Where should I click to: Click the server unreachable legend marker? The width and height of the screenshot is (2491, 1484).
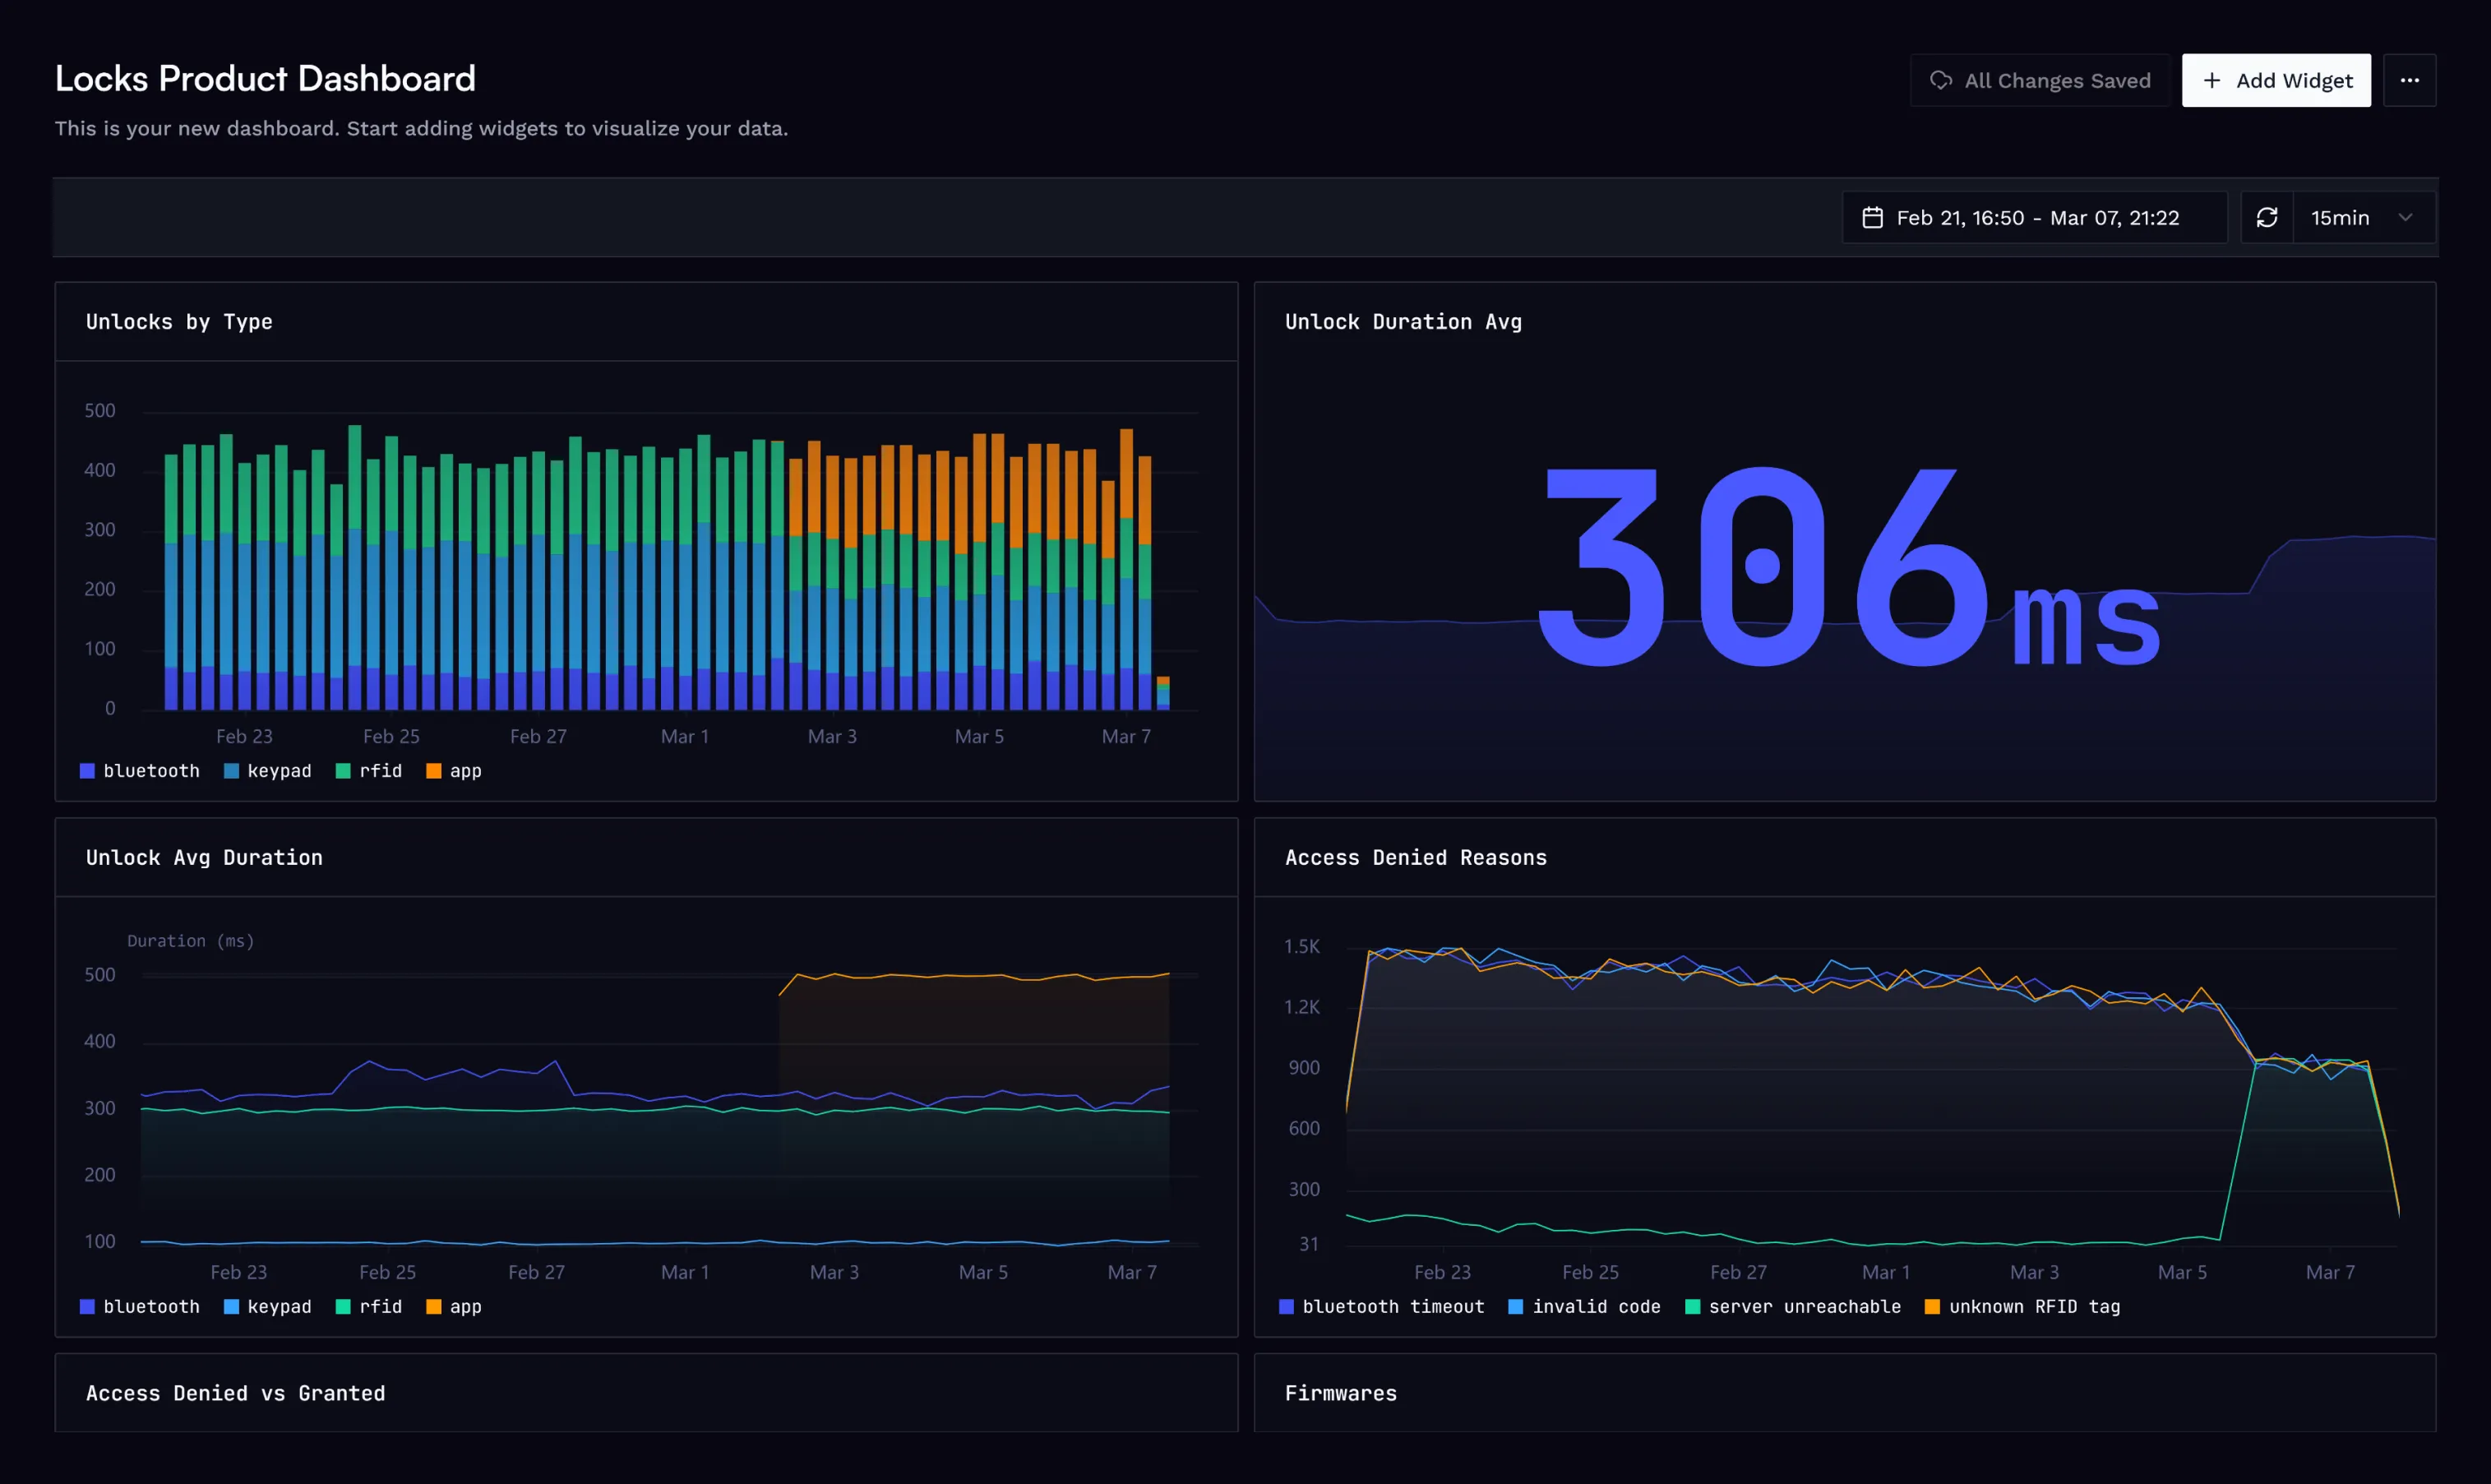[1693, 1306]
